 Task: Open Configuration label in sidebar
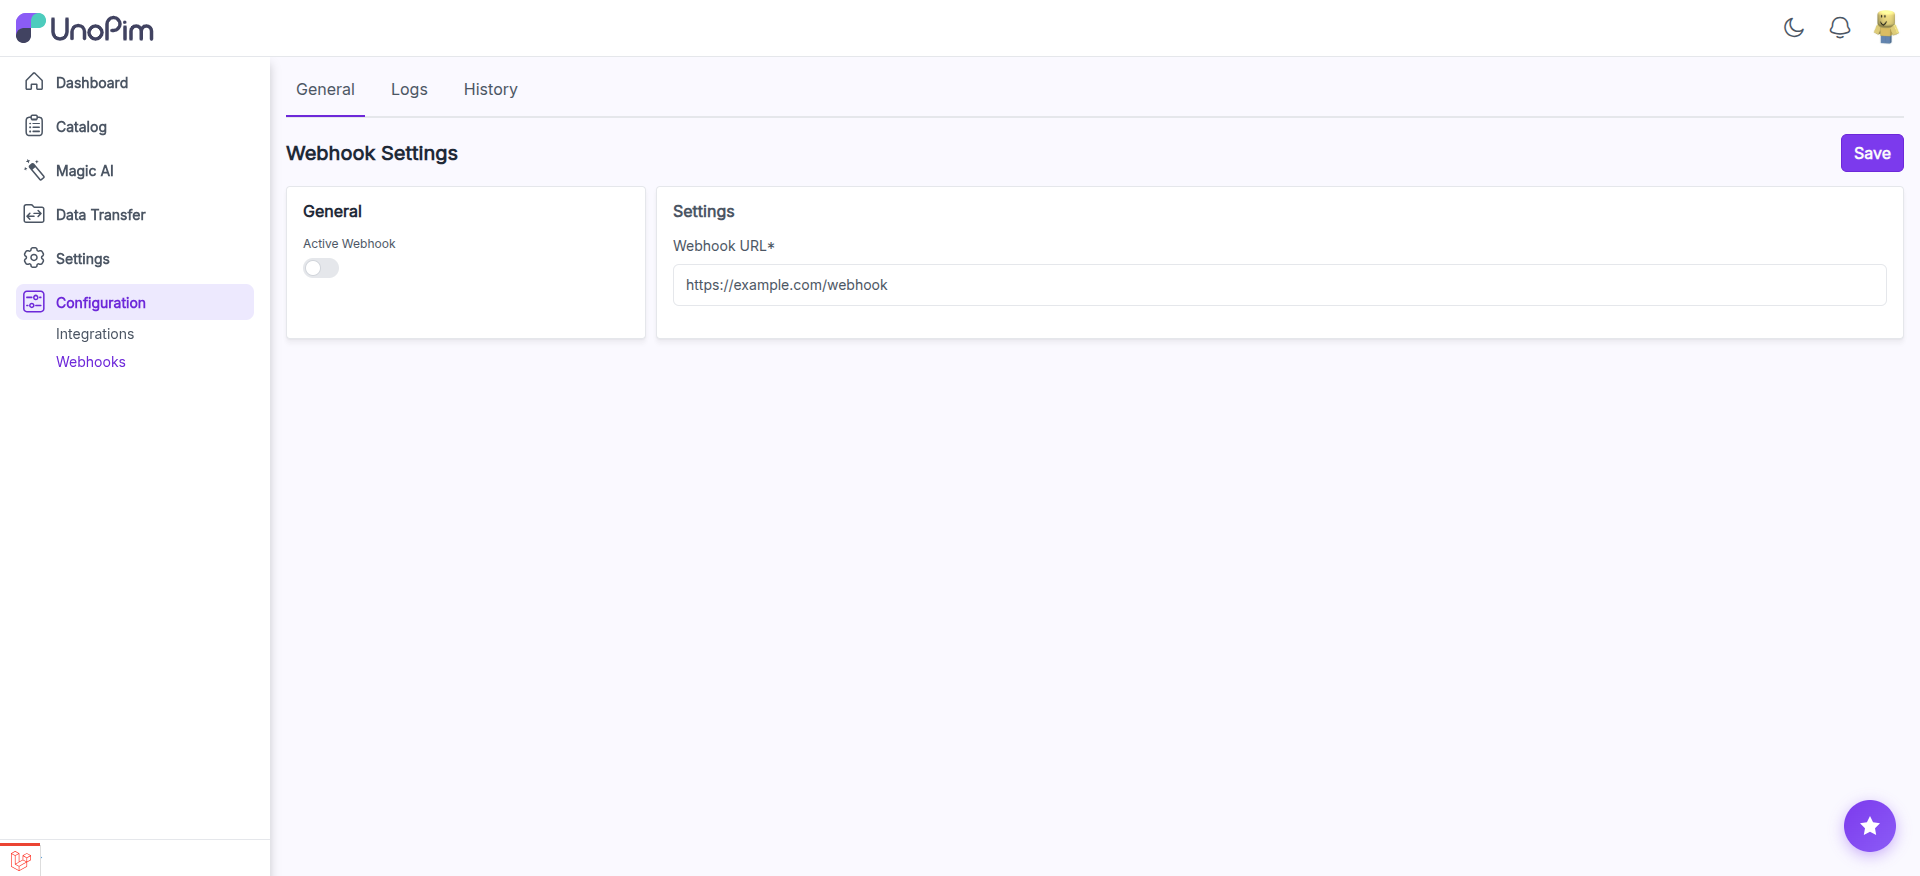coord(101,303)
